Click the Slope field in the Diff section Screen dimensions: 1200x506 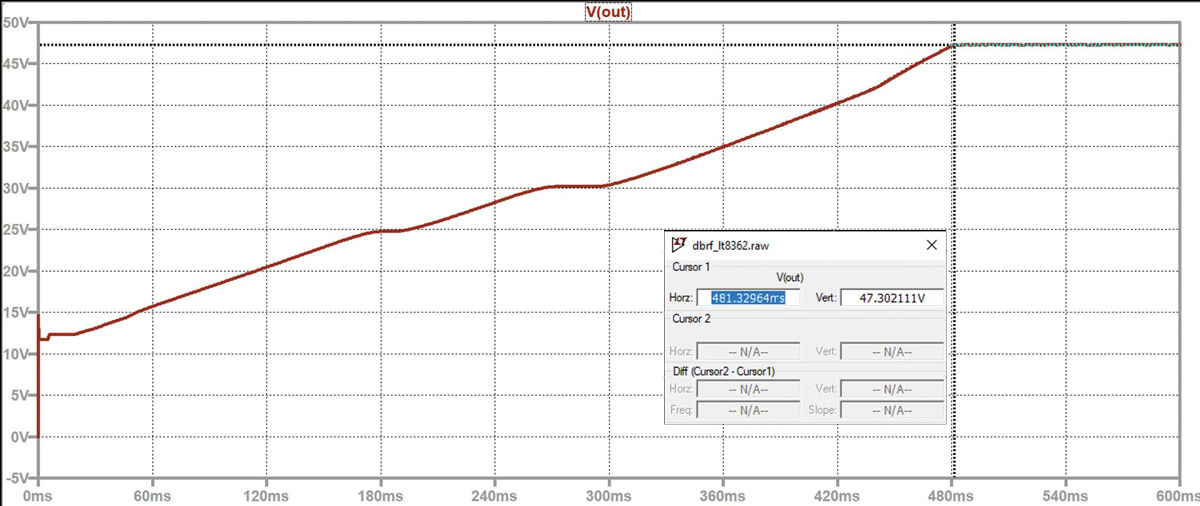(892, 409)
